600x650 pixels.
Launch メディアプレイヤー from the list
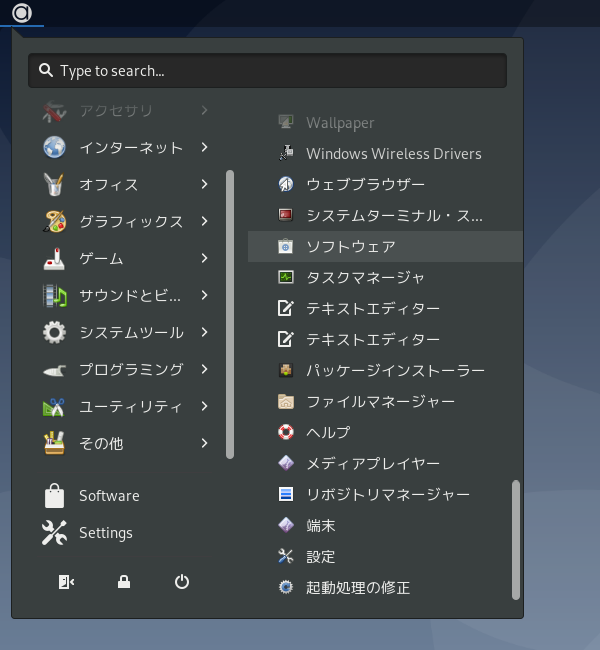385,463
